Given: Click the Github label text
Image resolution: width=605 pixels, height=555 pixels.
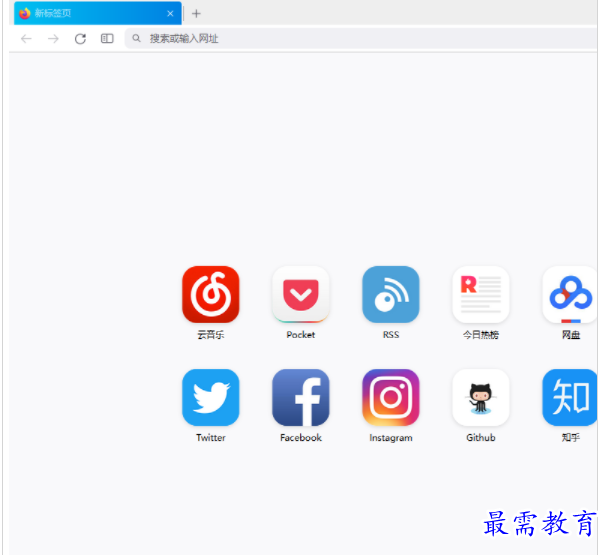Looking at the screenshot, I should (481, 438).
